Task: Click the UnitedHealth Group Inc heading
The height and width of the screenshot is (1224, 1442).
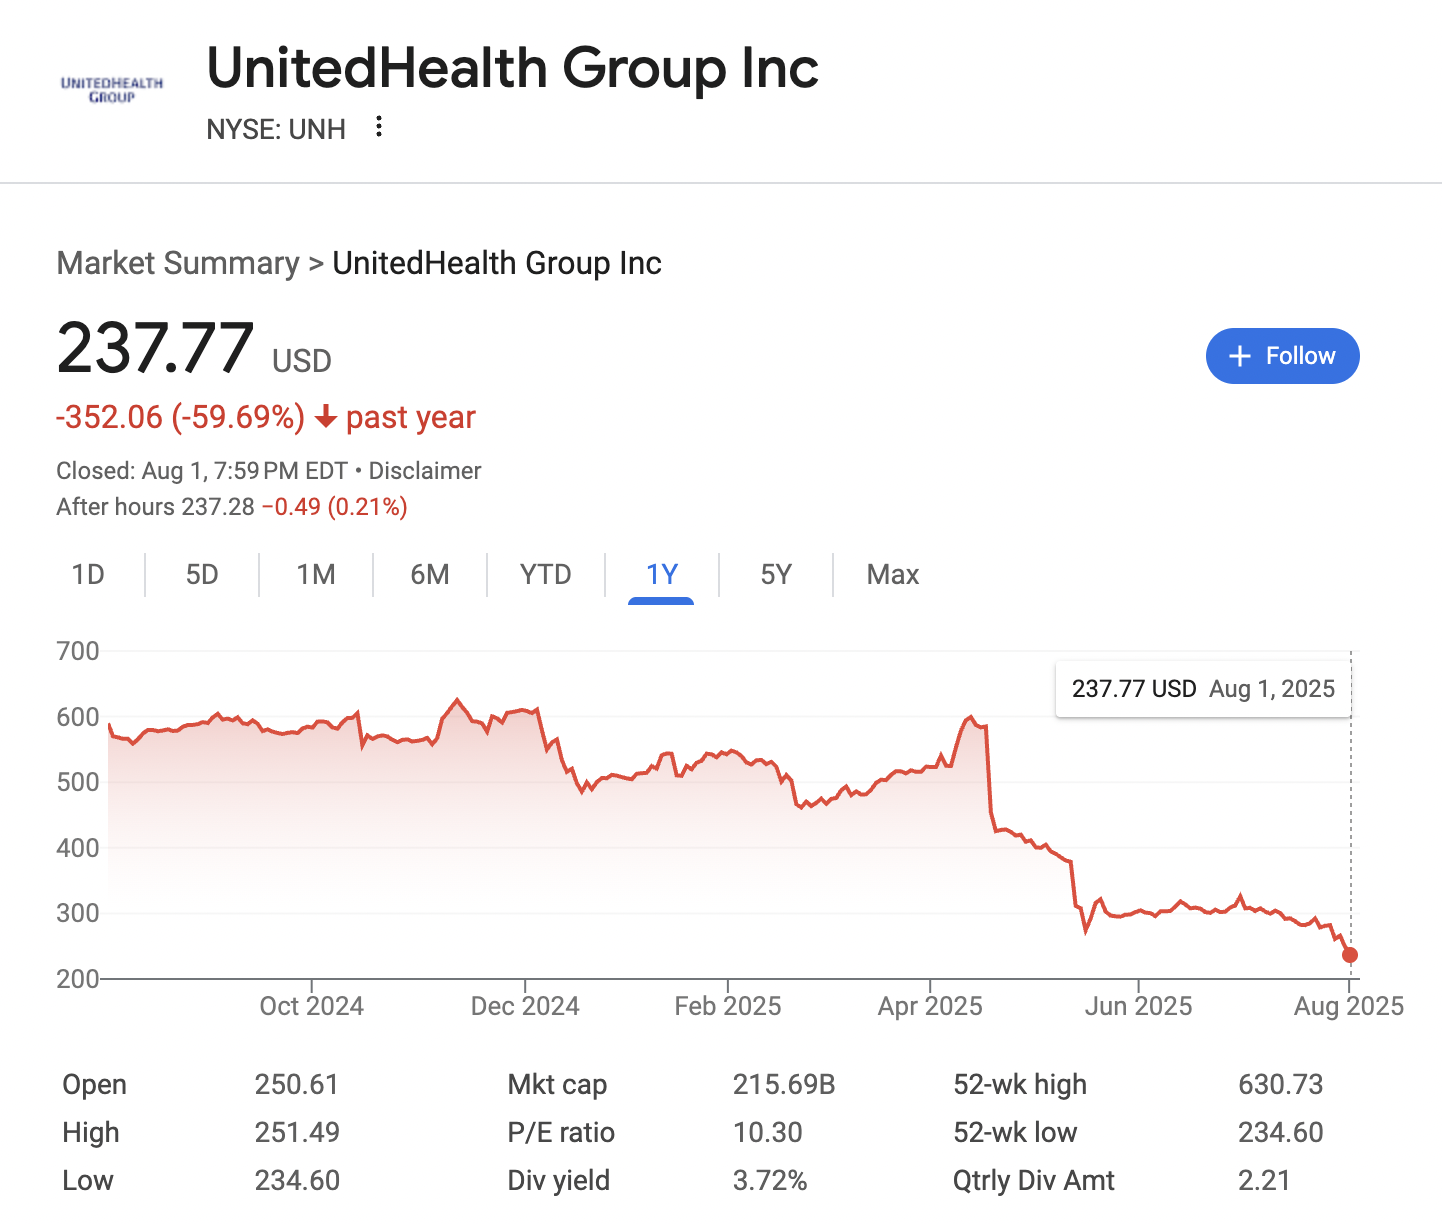Action: 513,68
